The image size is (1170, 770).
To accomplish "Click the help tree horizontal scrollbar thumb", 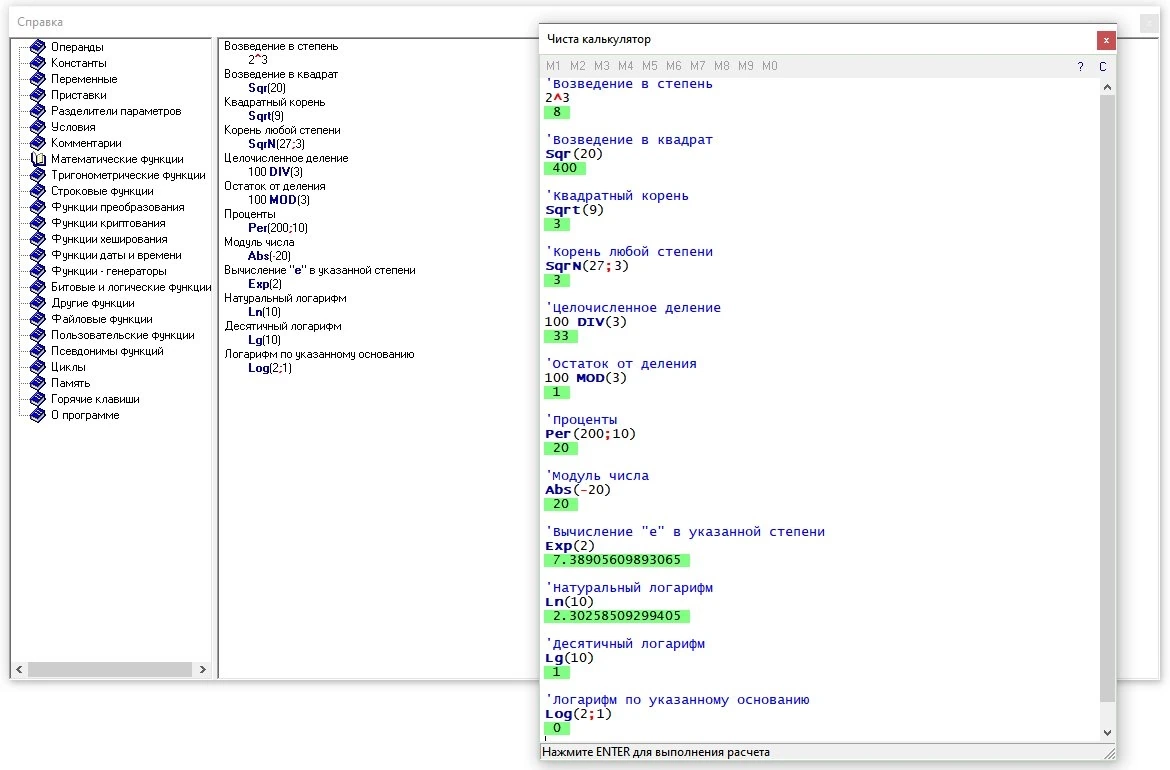I will pos(110,669).
